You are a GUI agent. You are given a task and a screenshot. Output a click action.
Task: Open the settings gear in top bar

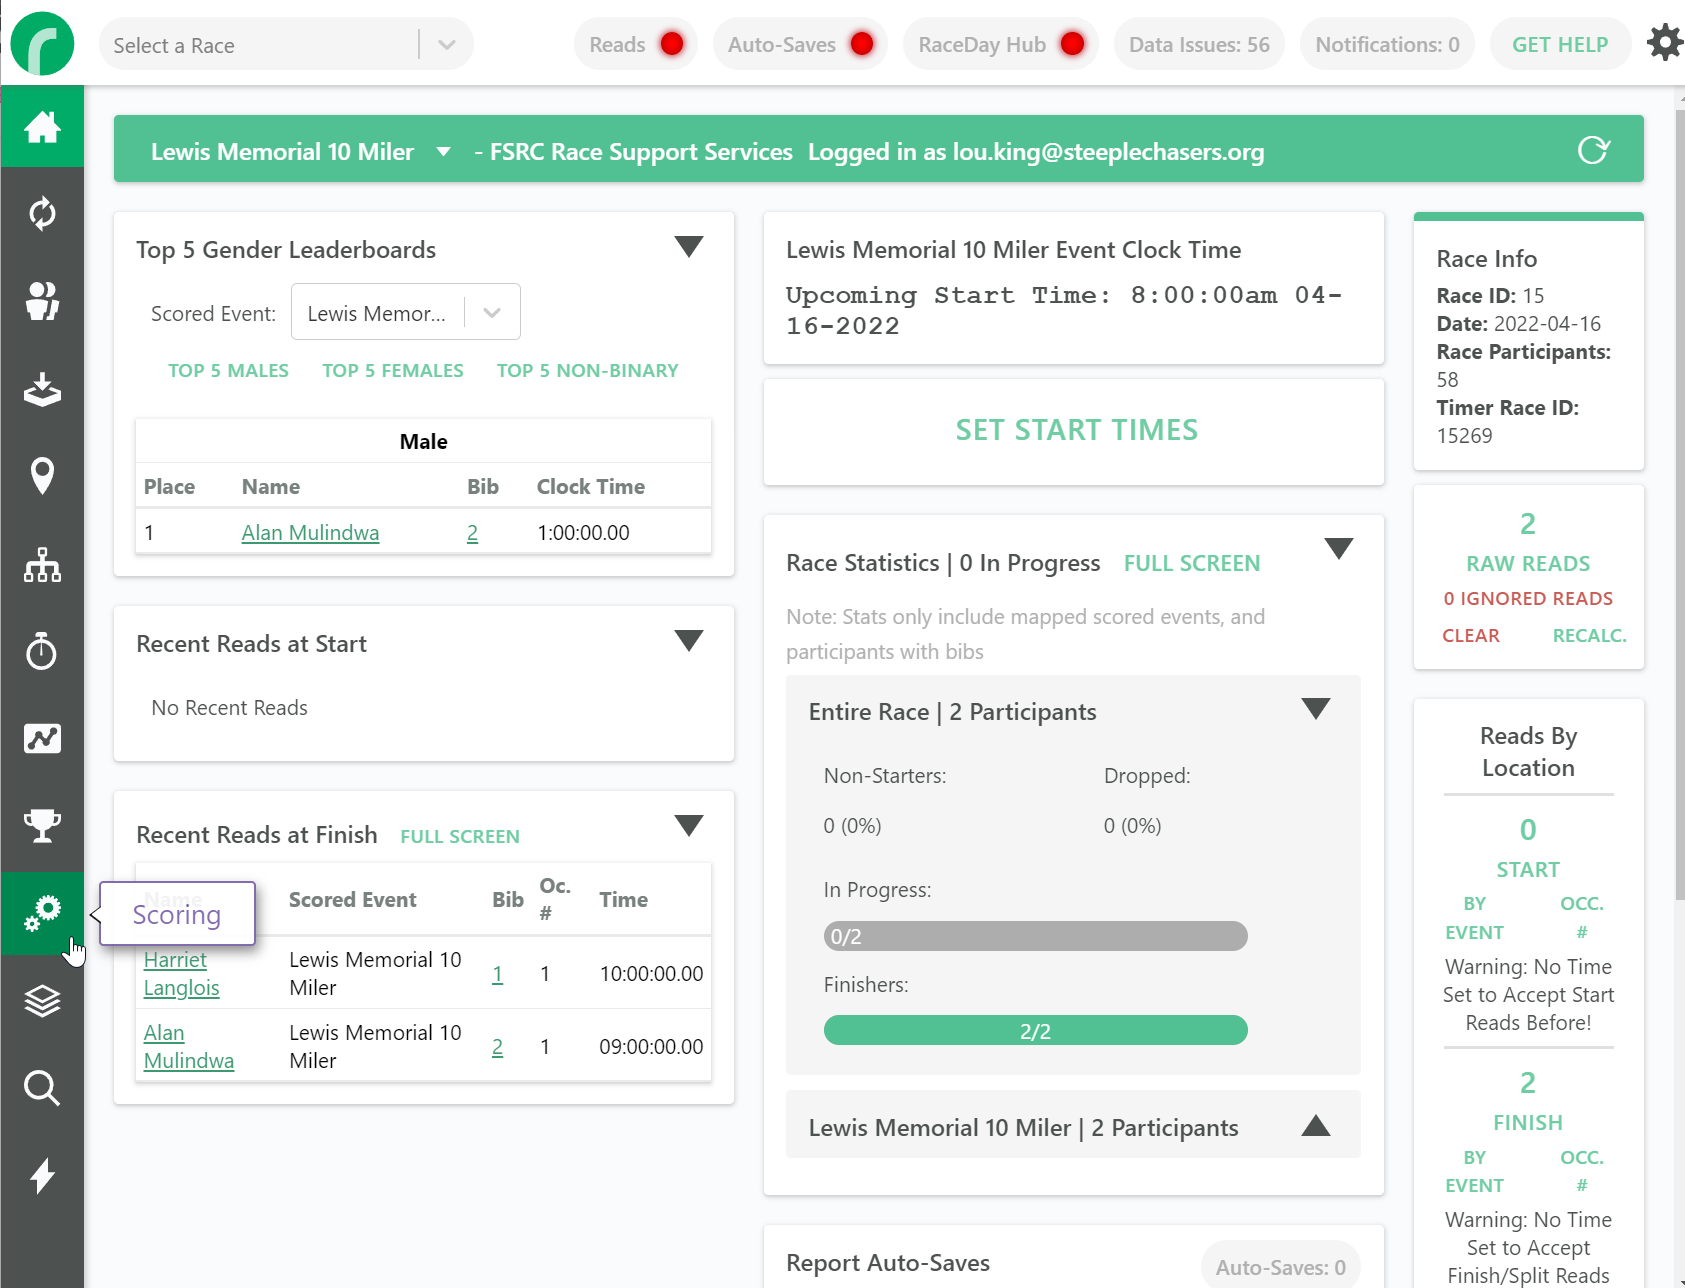pos(1664,43)
